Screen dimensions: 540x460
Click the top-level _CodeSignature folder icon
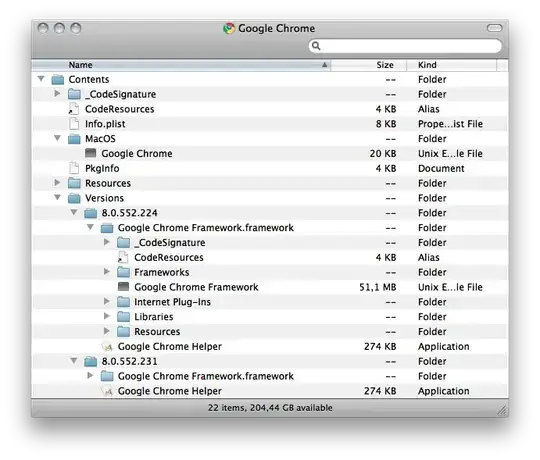click(74, 94)
